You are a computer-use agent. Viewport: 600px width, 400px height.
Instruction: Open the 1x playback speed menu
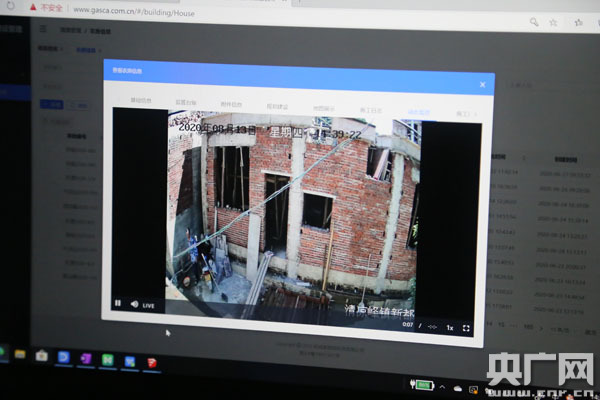click(x=450, y=327)
